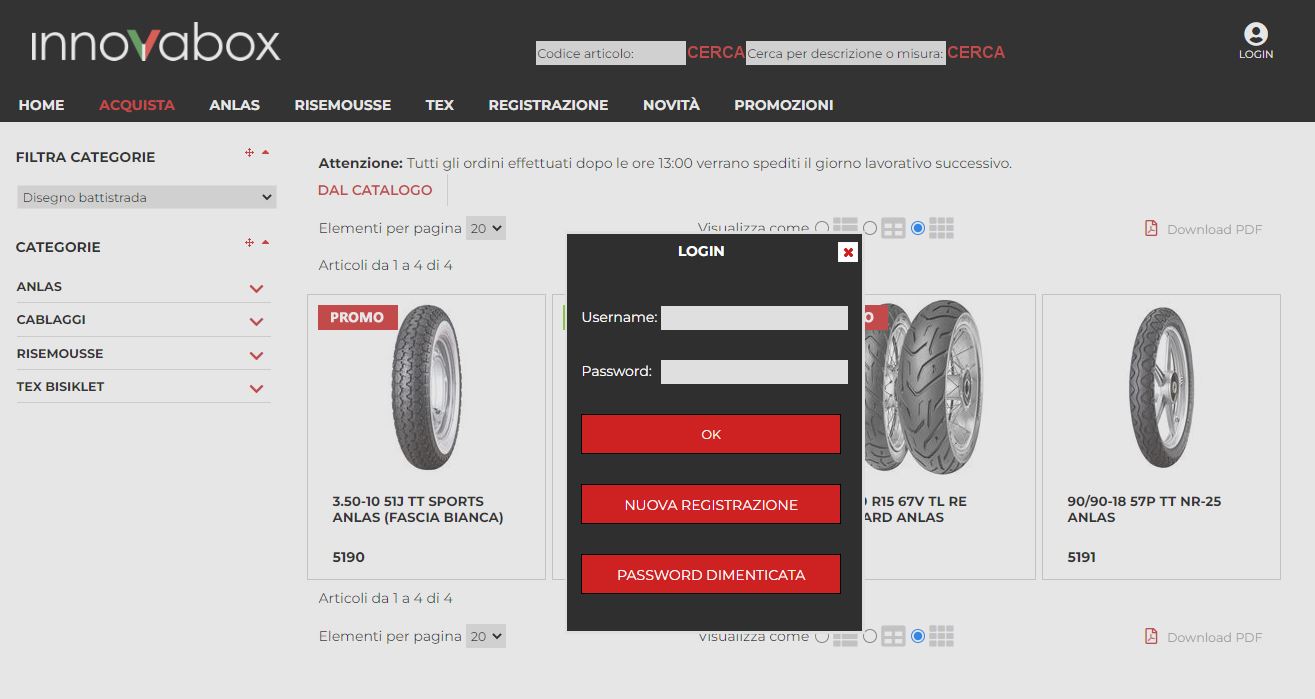
Task: Open the NOVITÀ menu item
Action: coord(671,105)
